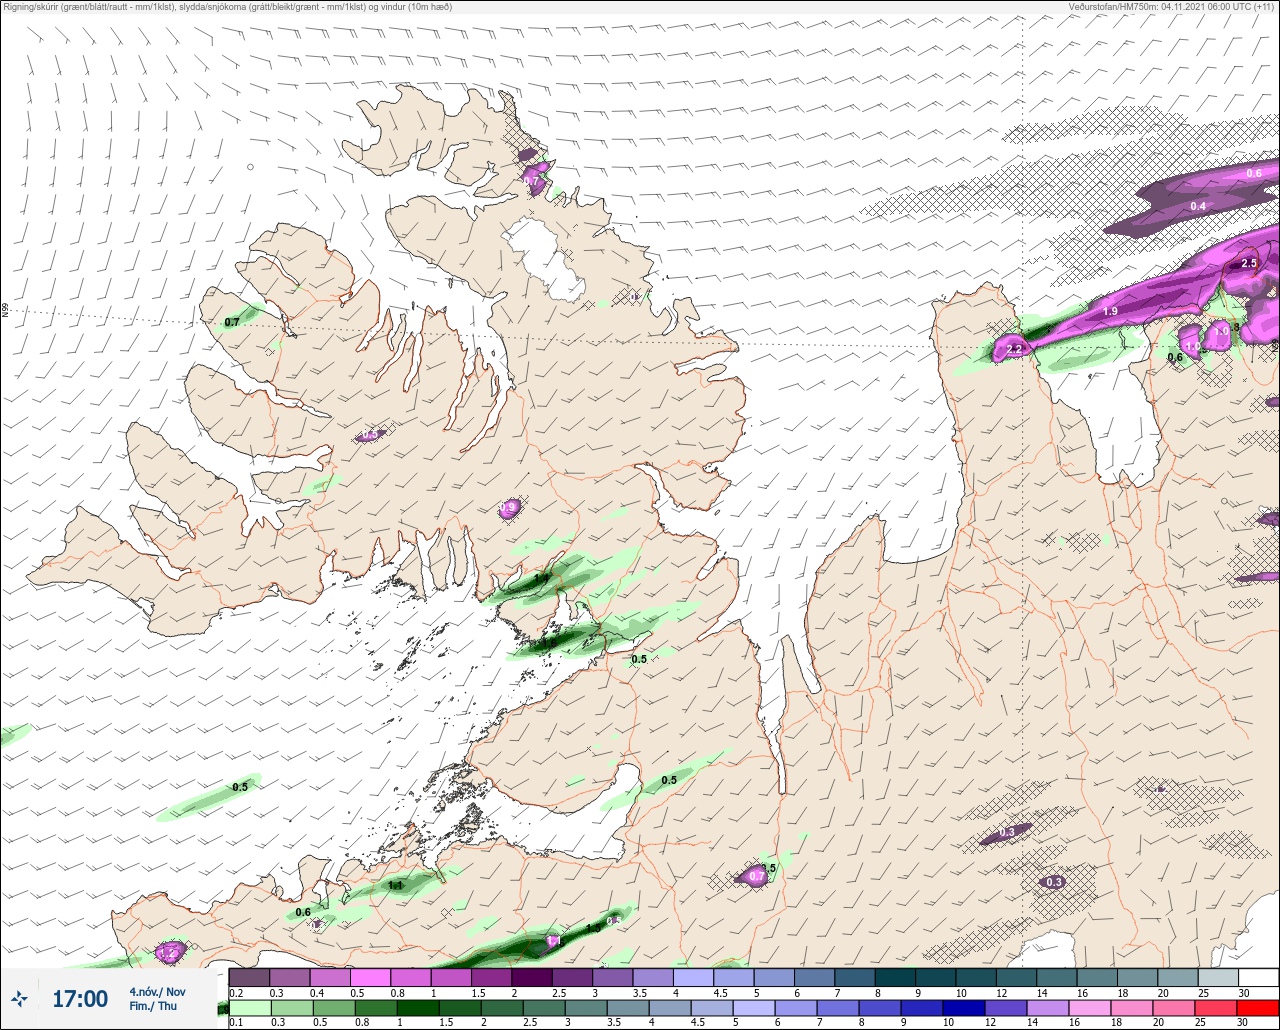
Task: Pick the palest green swatch starting the rain scale
Action: coord(249,1007)
